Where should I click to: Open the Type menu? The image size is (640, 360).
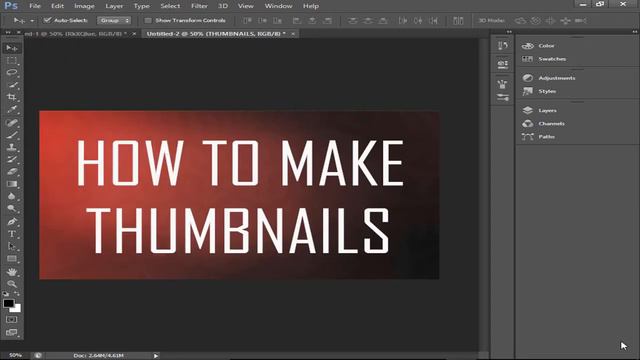tap(142, 6)
